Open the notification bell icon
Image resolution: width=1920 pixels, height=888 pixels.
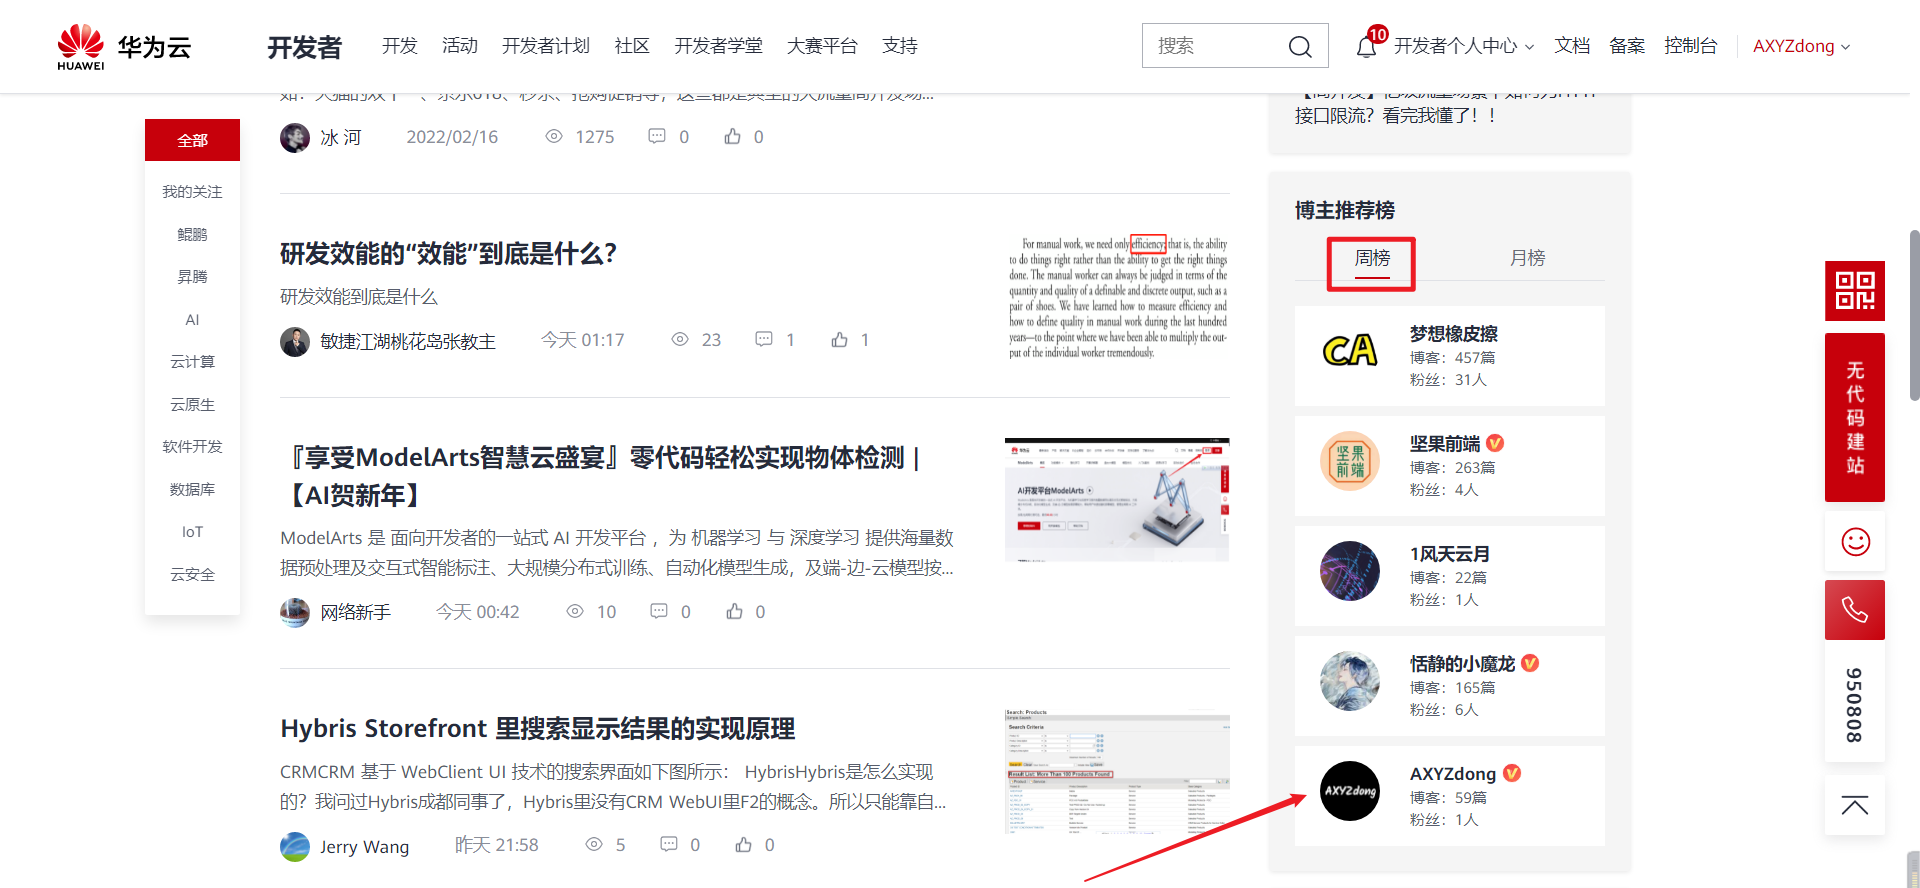[x=1366, y=46]
